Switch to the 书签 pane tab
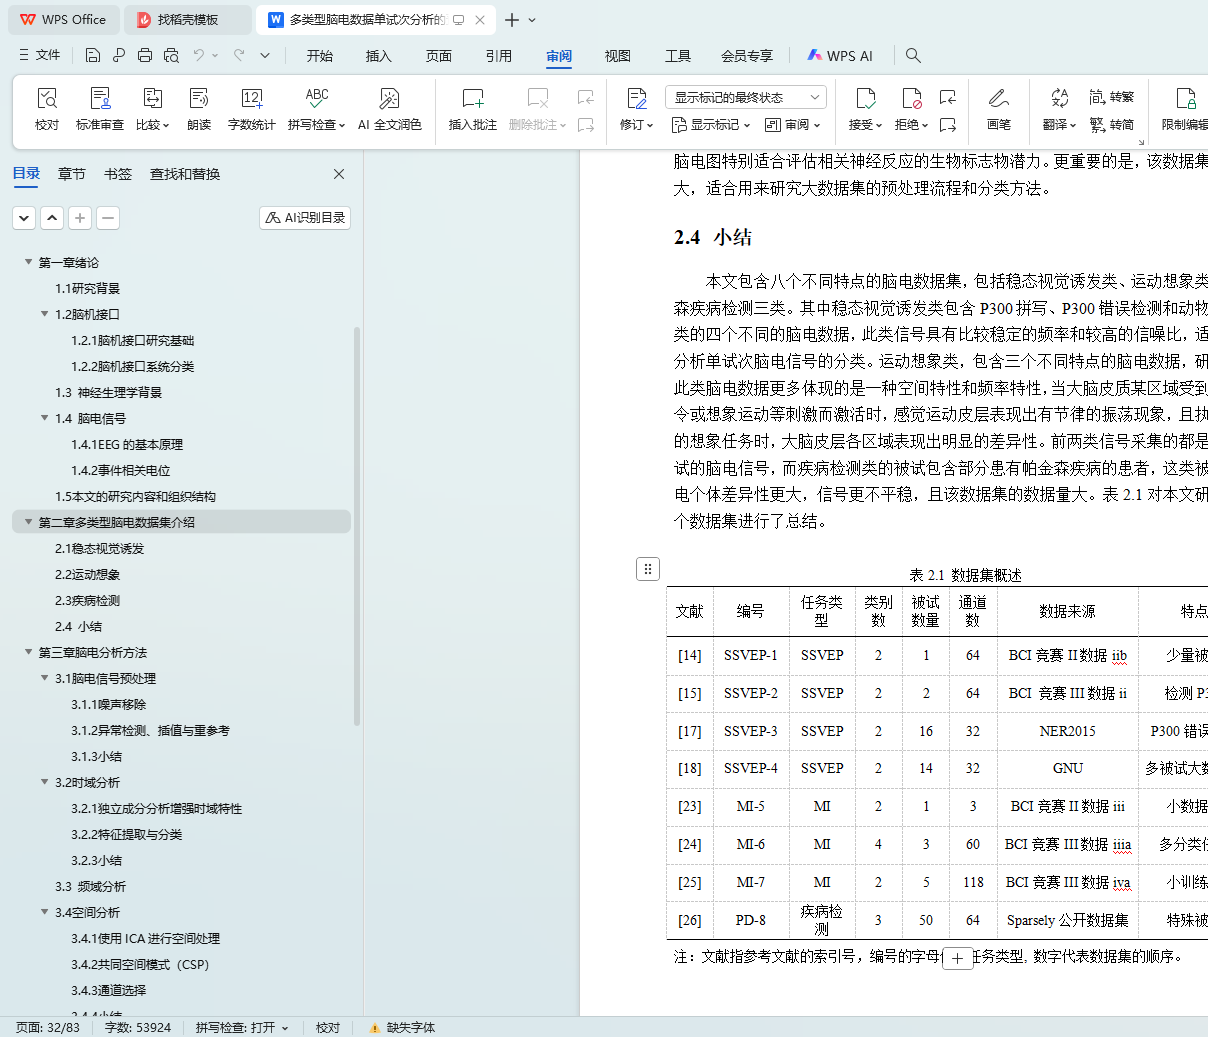1208x1037 pixels. tap(118, 174)
